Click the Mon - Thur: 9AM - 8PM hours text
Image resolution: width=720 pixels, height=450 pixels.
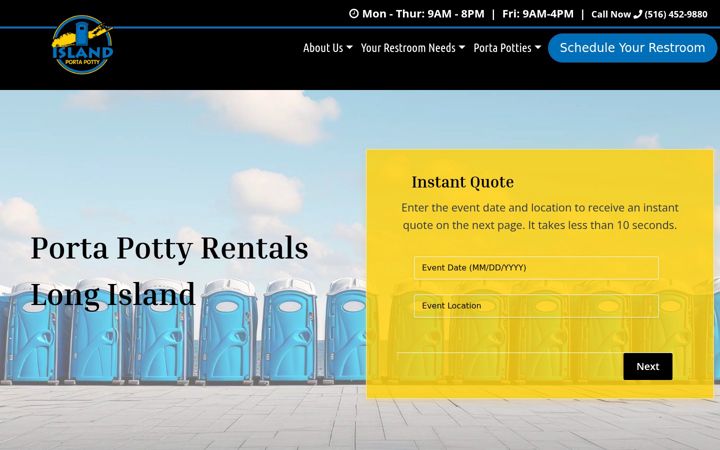click(x=423, y=14)
